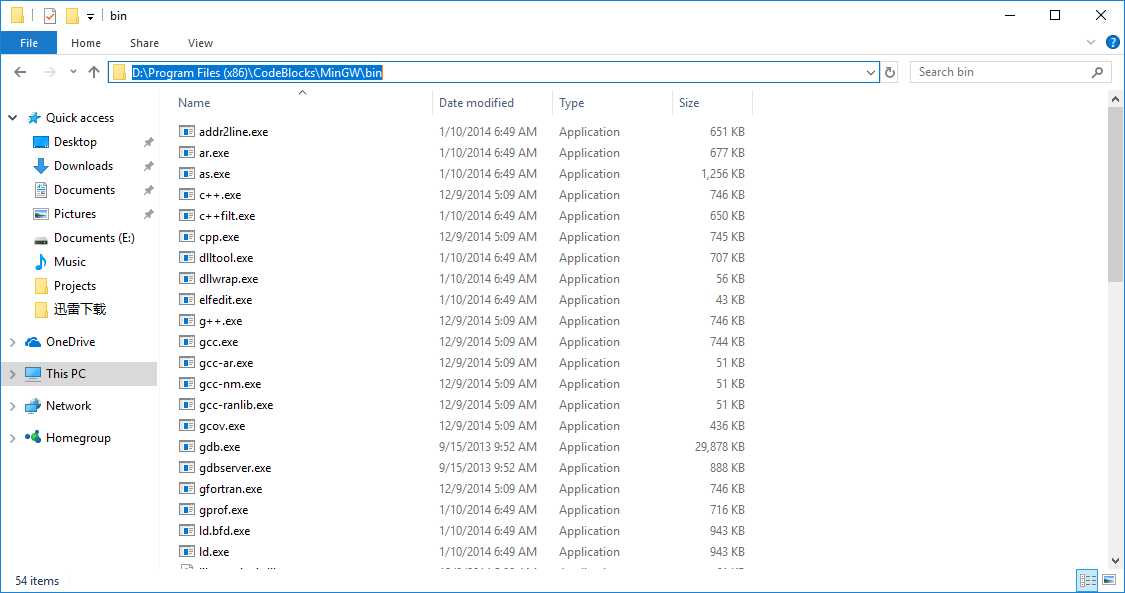The height and width of the screenshot is (593, 1125).
Task: Switch to Details view layout button
Action: [x=1088, y=581]
